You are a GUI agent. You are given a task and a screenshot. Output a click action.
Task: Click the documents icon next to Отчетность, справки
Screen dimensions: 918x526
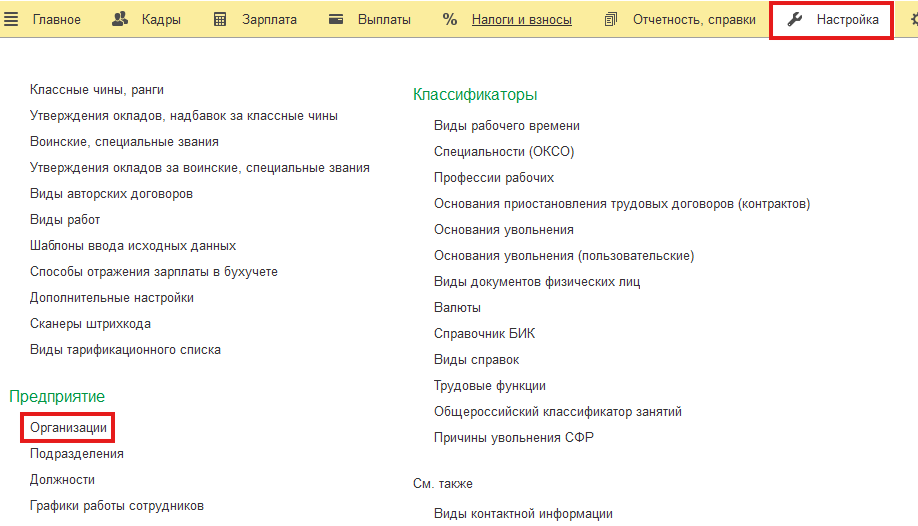pyautogui.click(x=611, y=19)
